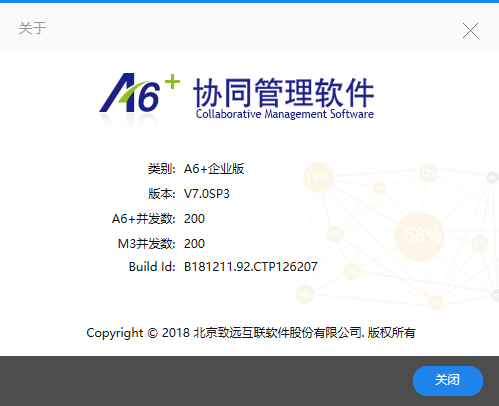The height and width of the screenshot is (406, 499).
Task: Click the green plus sign in the logo
Action: pyautogui.click(x=172, y=82)
